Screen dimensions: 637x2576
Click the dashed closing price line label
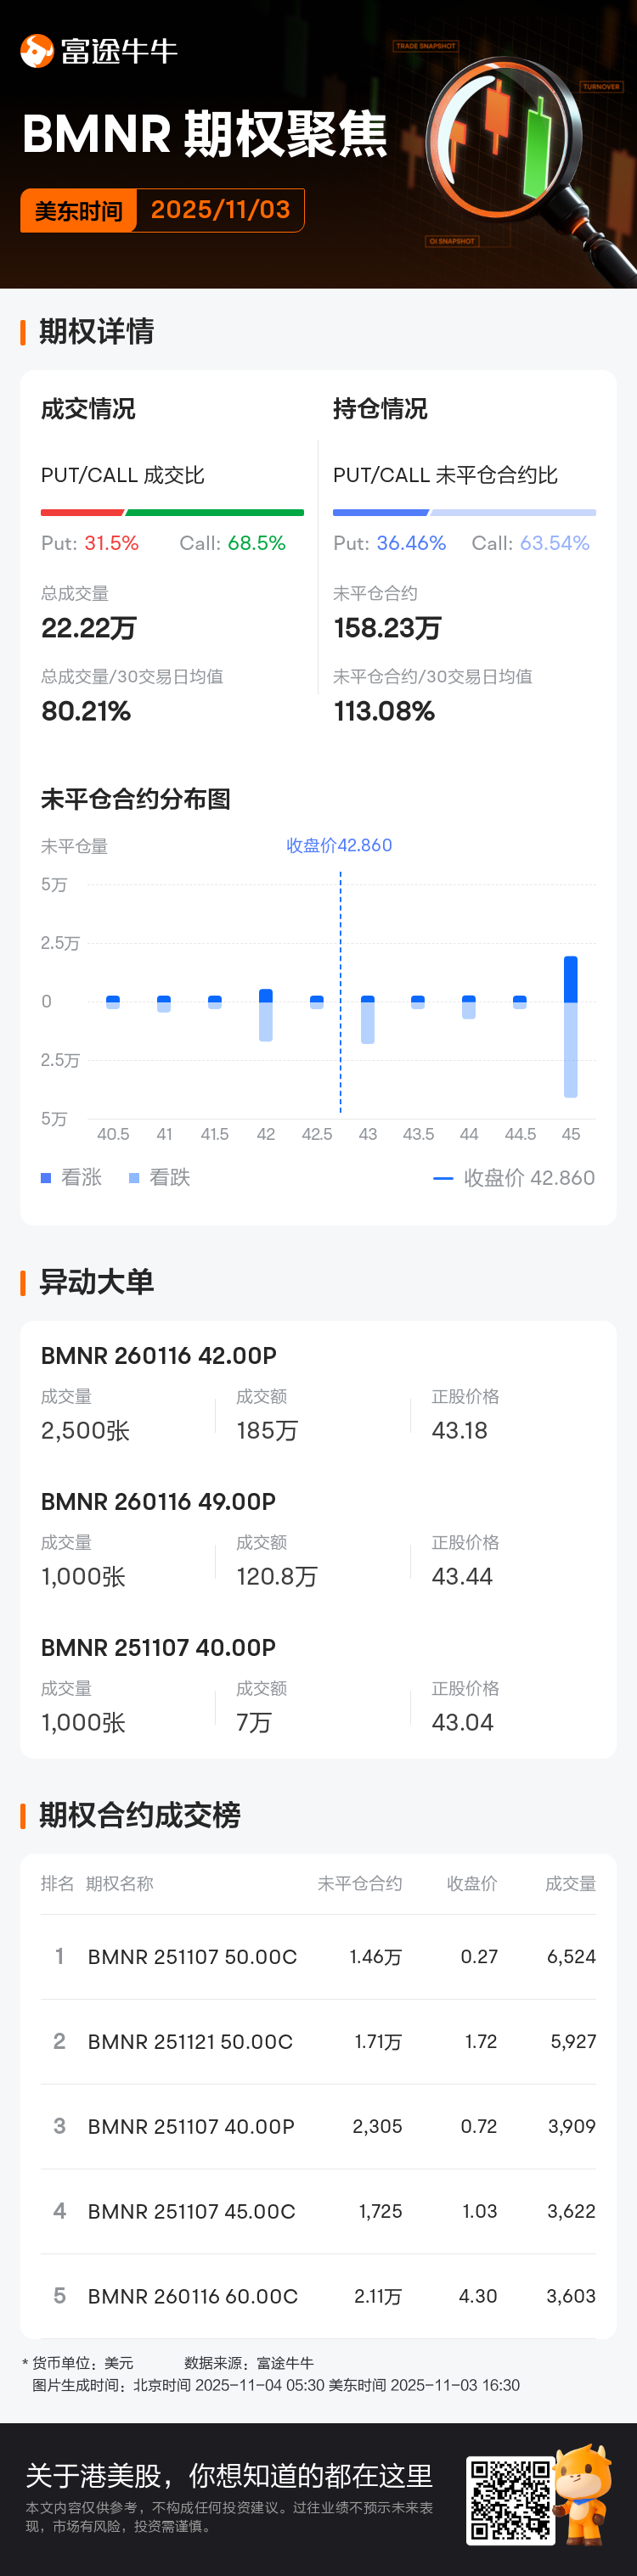339,845
